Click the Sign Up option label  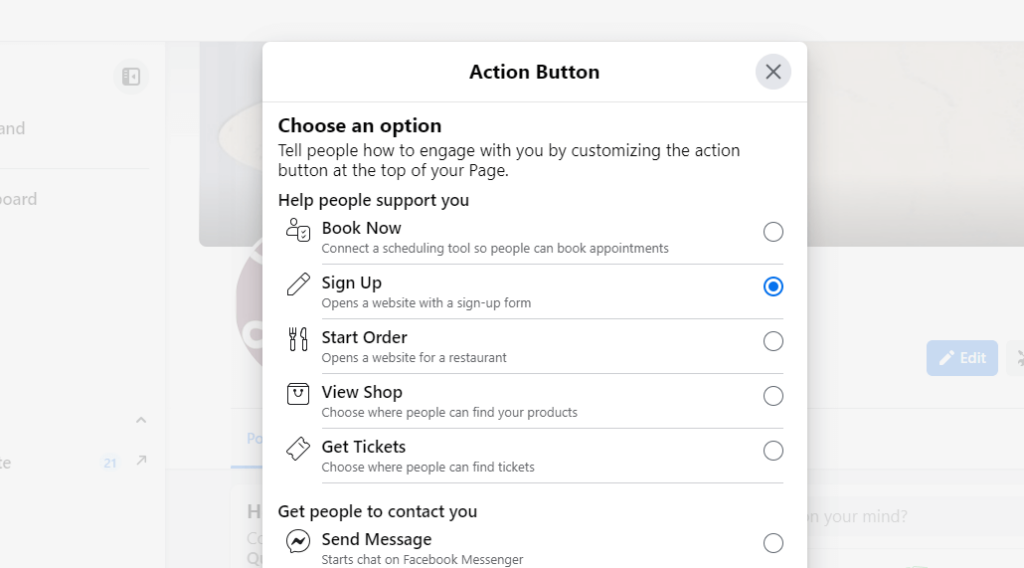[352, 283]
